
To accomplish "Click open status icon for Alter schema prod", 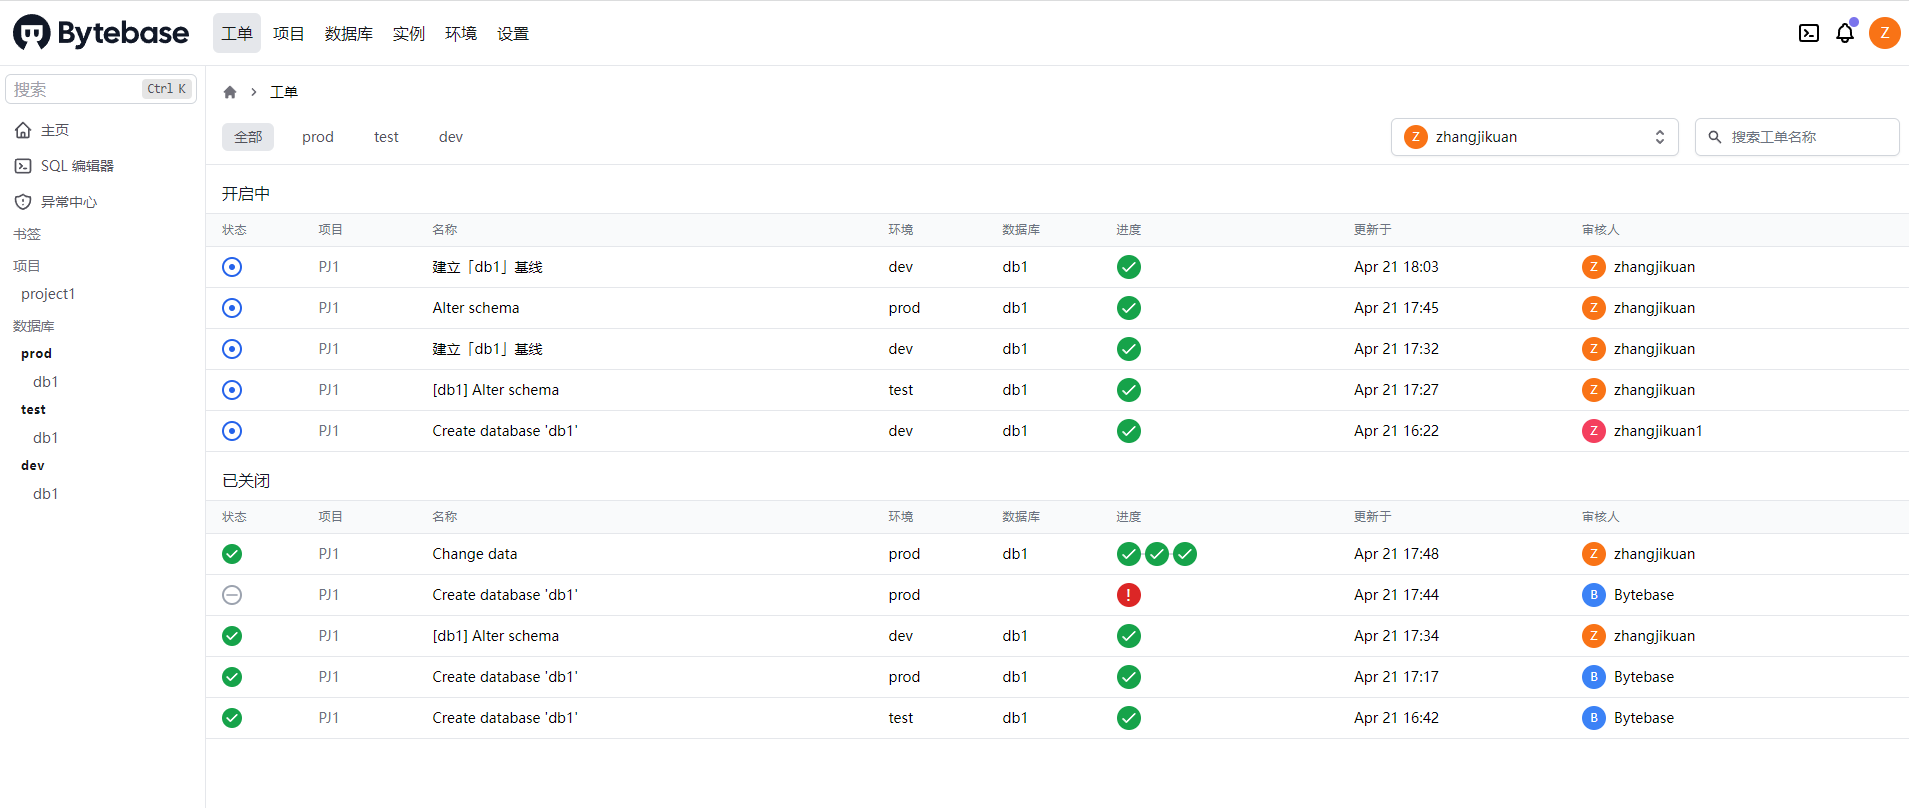I will click(232, 308).
